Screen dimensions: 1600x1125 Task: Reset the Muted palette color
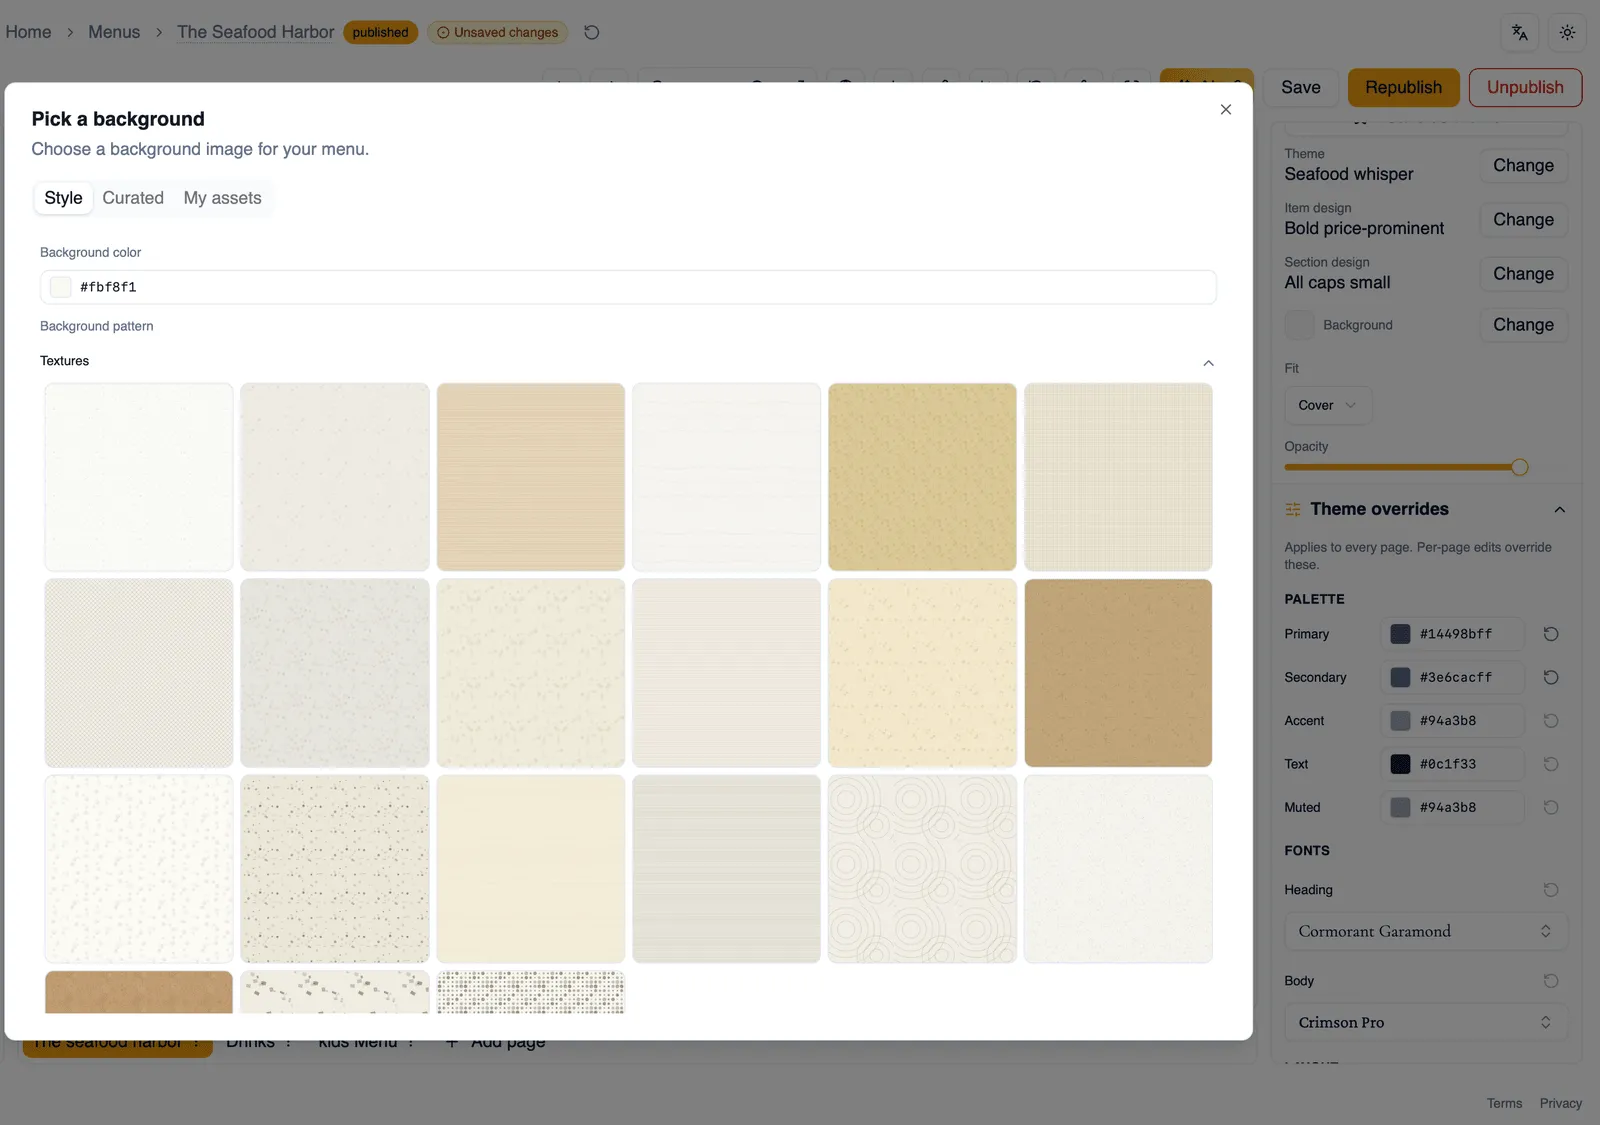tap(1551, 807)
